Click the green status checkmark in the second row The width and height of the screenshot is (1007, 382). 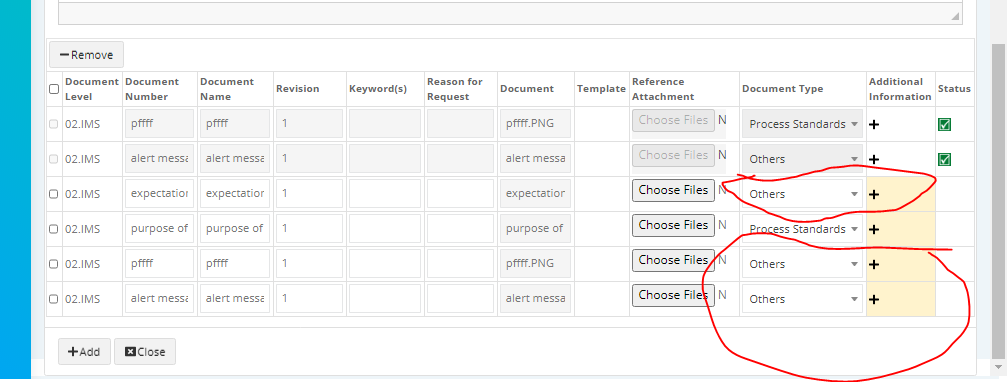click(x=944, y=159)
